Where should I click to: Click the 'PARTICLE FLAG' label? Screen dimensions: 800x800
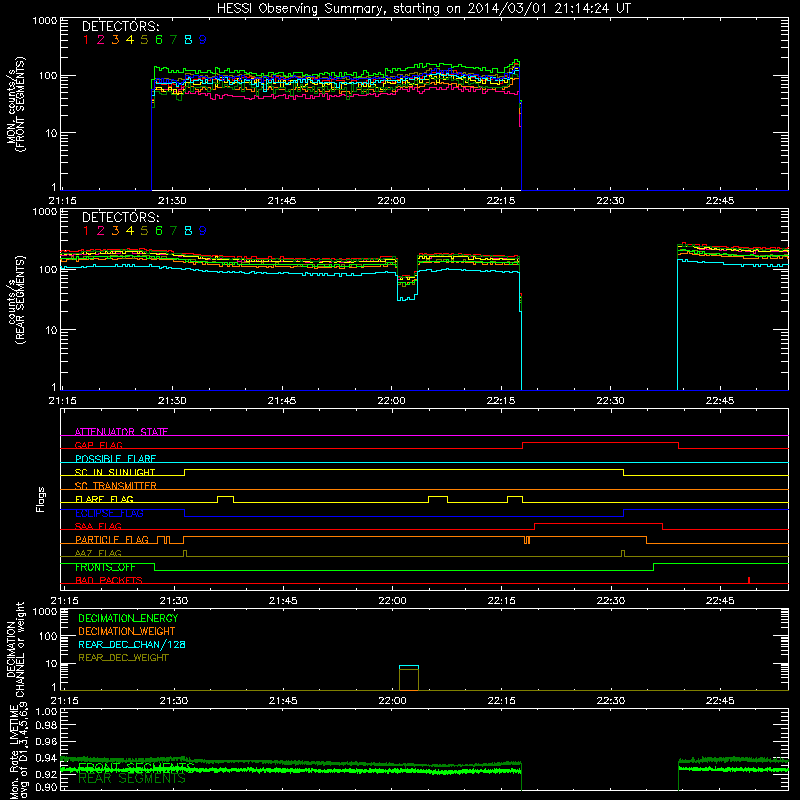[112, 539]
